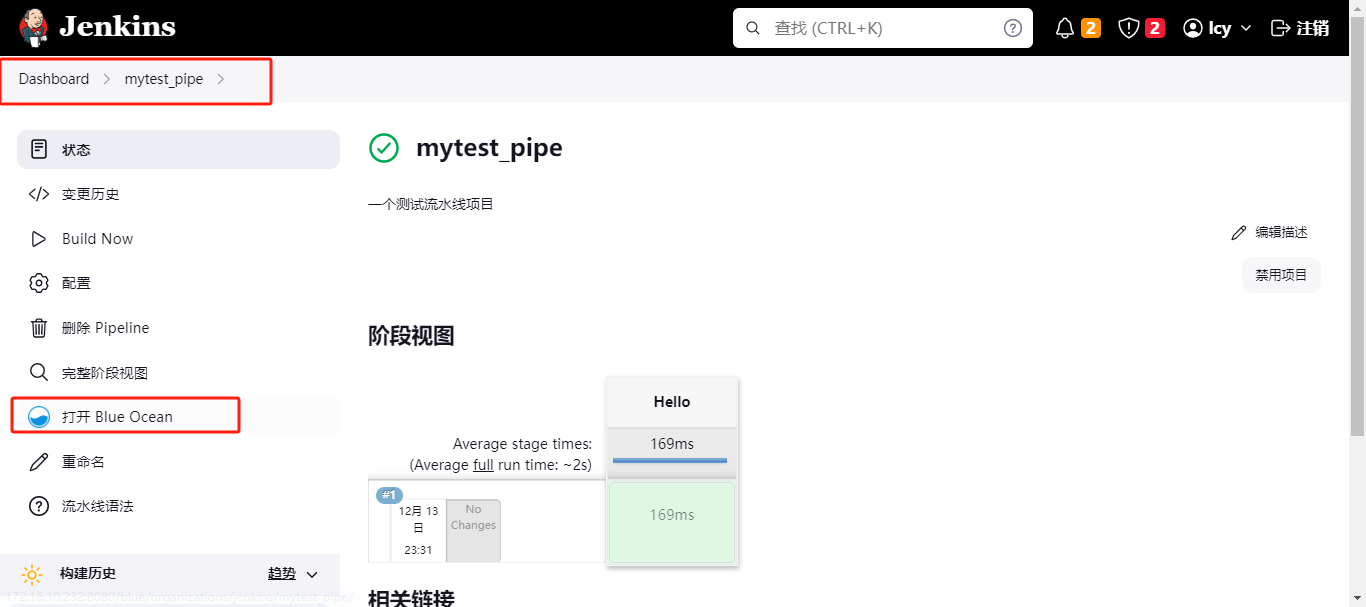The width and height of the screenshot is (1366, 607).
Task: Expand the breadcrumb chevron after mytest_pipe
Action: click(221, 79)
